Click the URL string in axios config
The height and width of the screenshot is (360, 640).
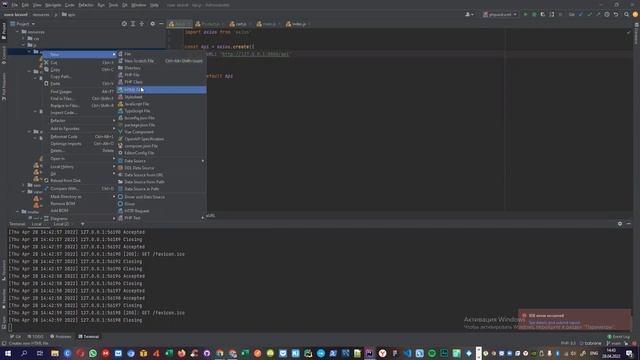pyautogui.click(x=255, y=54)
